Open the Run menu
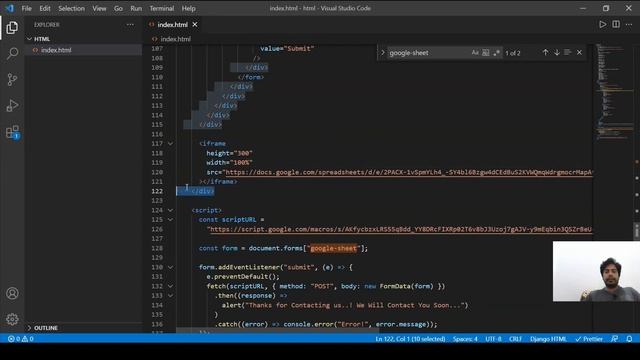 (x=136, y=8)
